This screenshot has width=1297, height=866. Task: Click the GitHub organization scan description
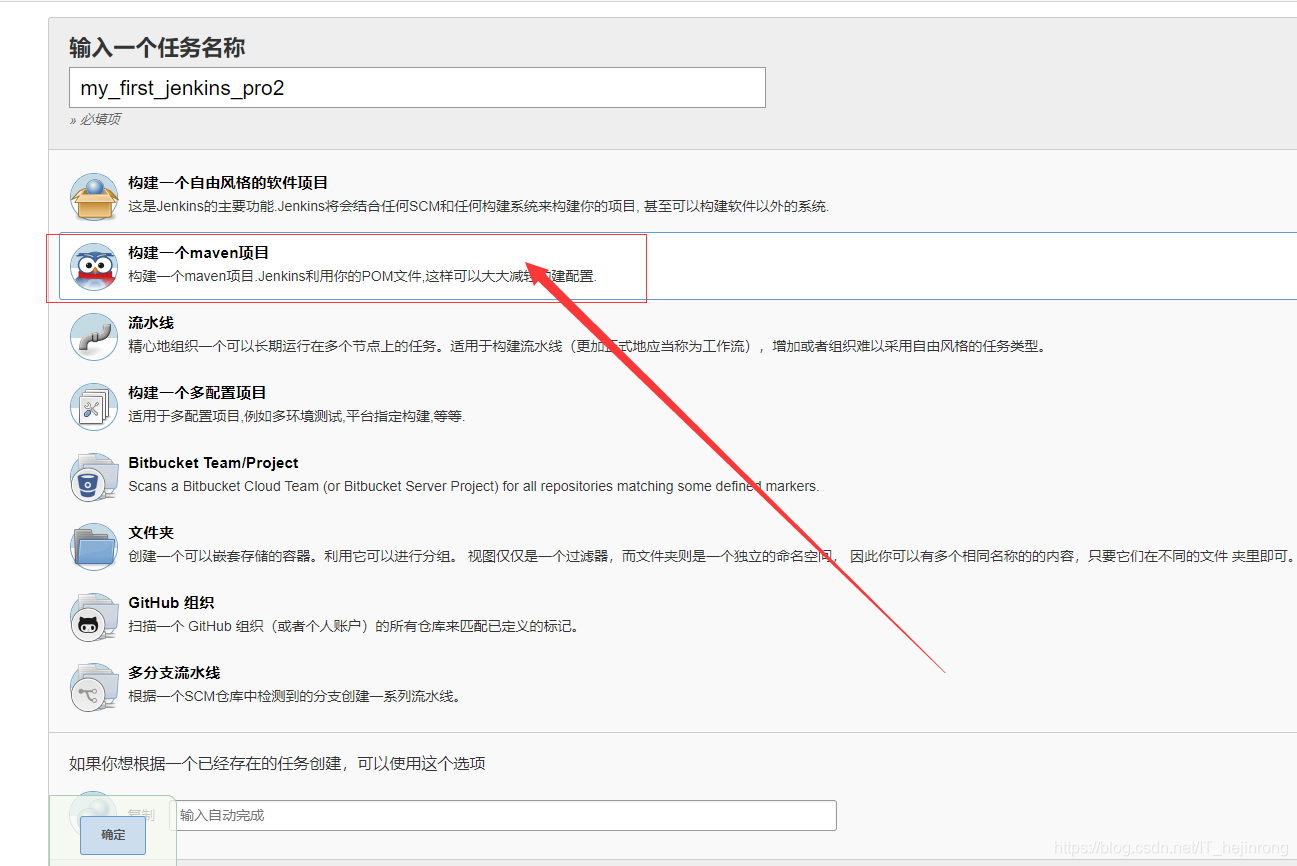pyautogui.click(x=354, y=627)
